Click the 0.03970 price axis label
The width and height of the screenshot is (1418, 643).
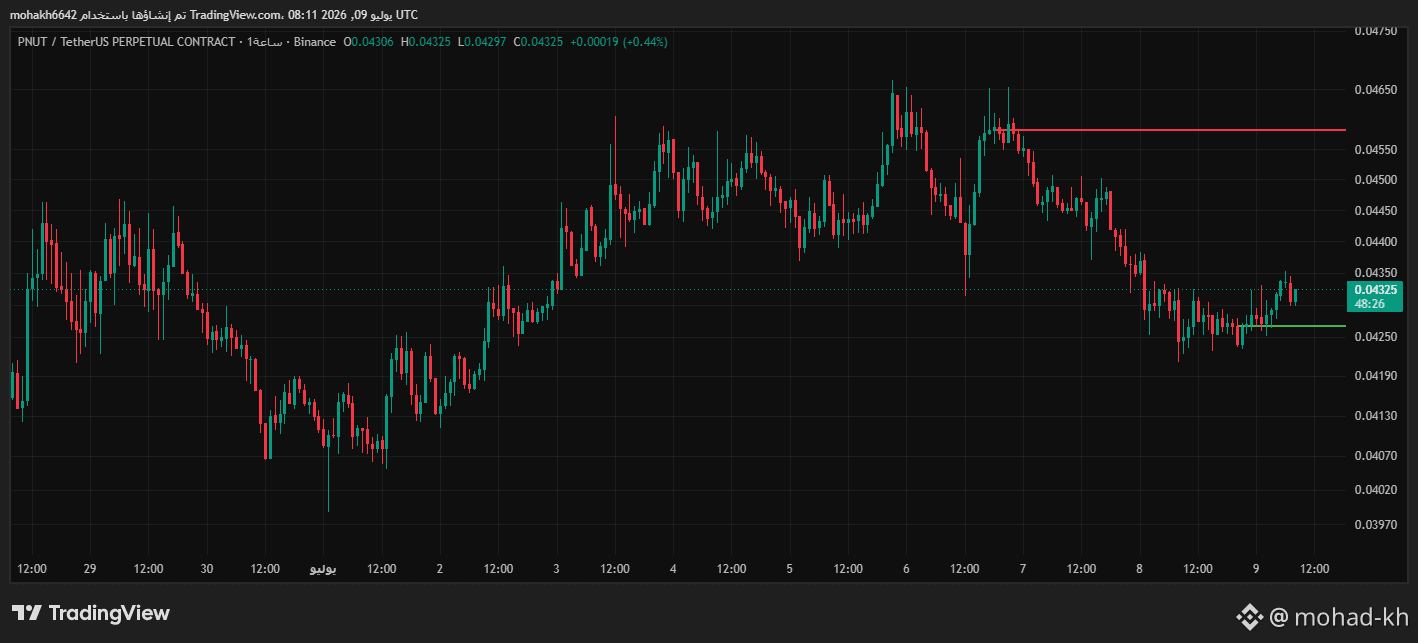point(1375,524)
